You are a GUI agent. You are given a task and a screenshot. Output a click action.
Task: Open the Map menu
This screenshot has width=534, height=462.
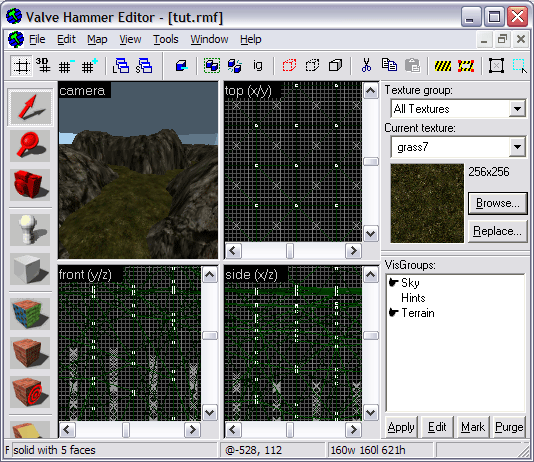[x=97, y=39]
